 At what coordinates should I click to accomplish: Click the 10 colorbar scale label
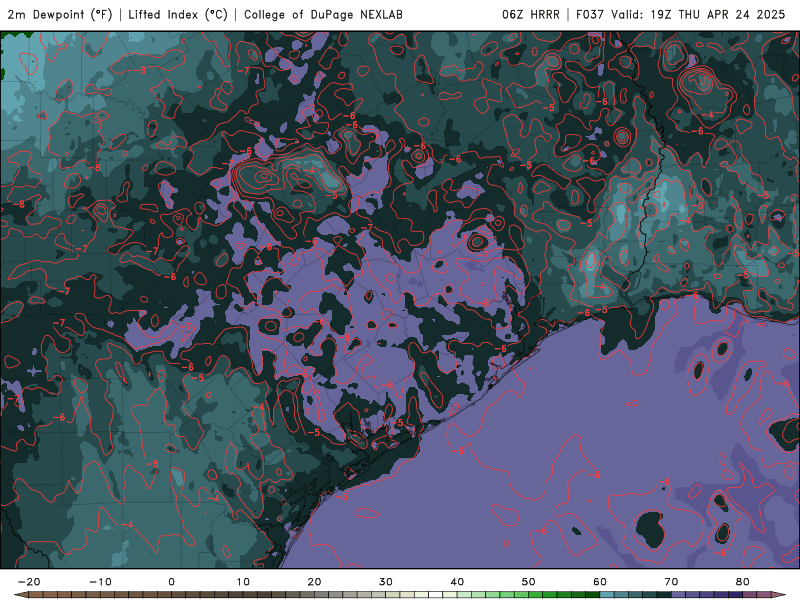pyautogui.click(x=243, y=582)
